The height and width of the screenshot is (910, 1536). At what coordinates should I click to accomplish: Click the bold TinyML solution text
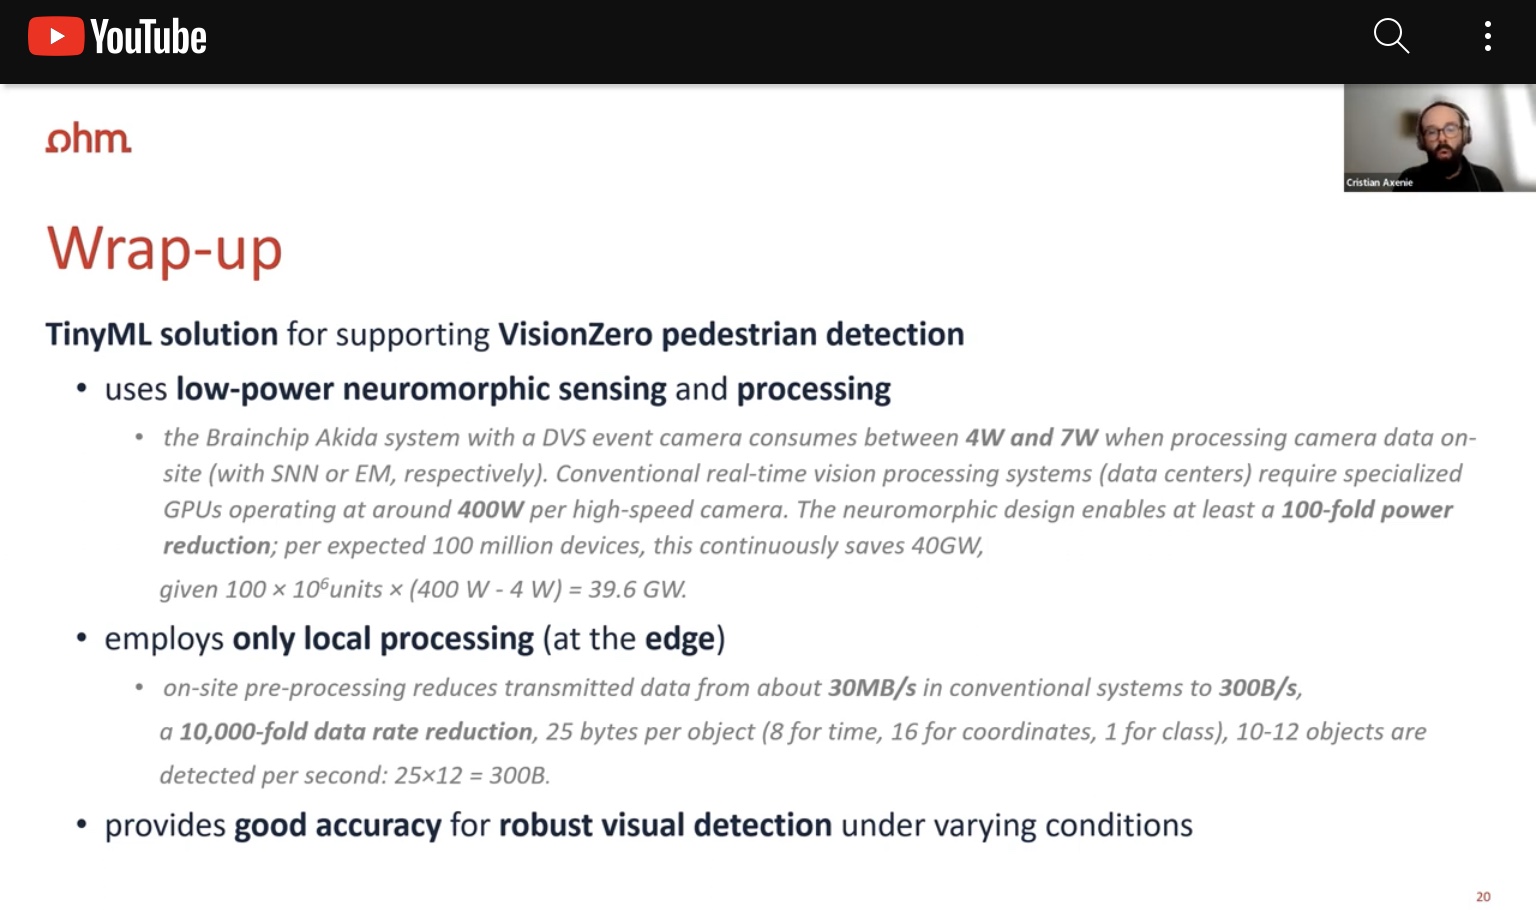162,334
